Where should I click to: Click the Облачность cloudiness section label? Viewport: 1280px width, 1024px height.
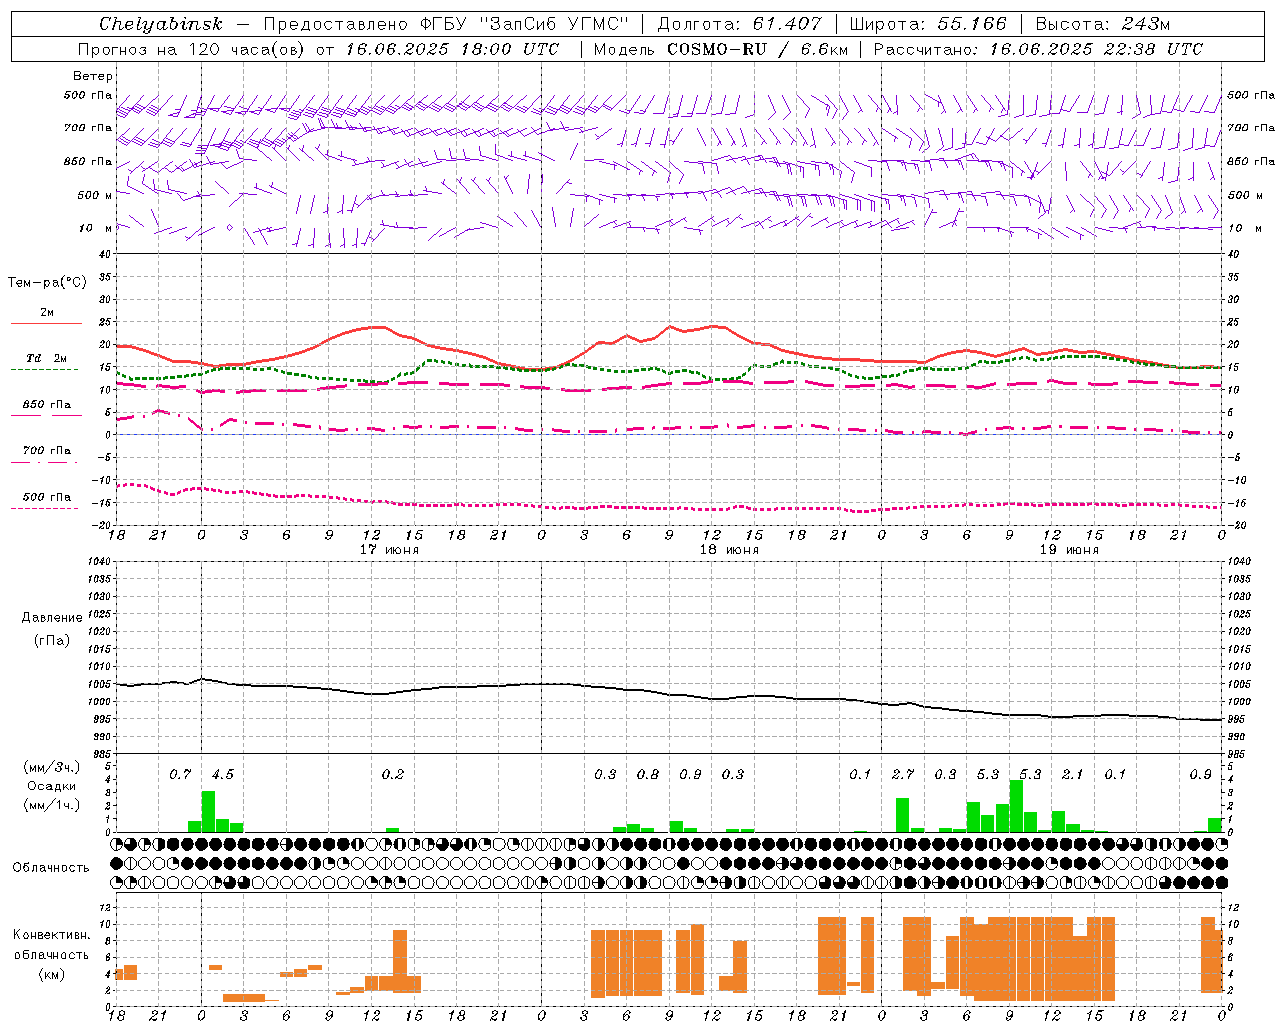[51, 868]
